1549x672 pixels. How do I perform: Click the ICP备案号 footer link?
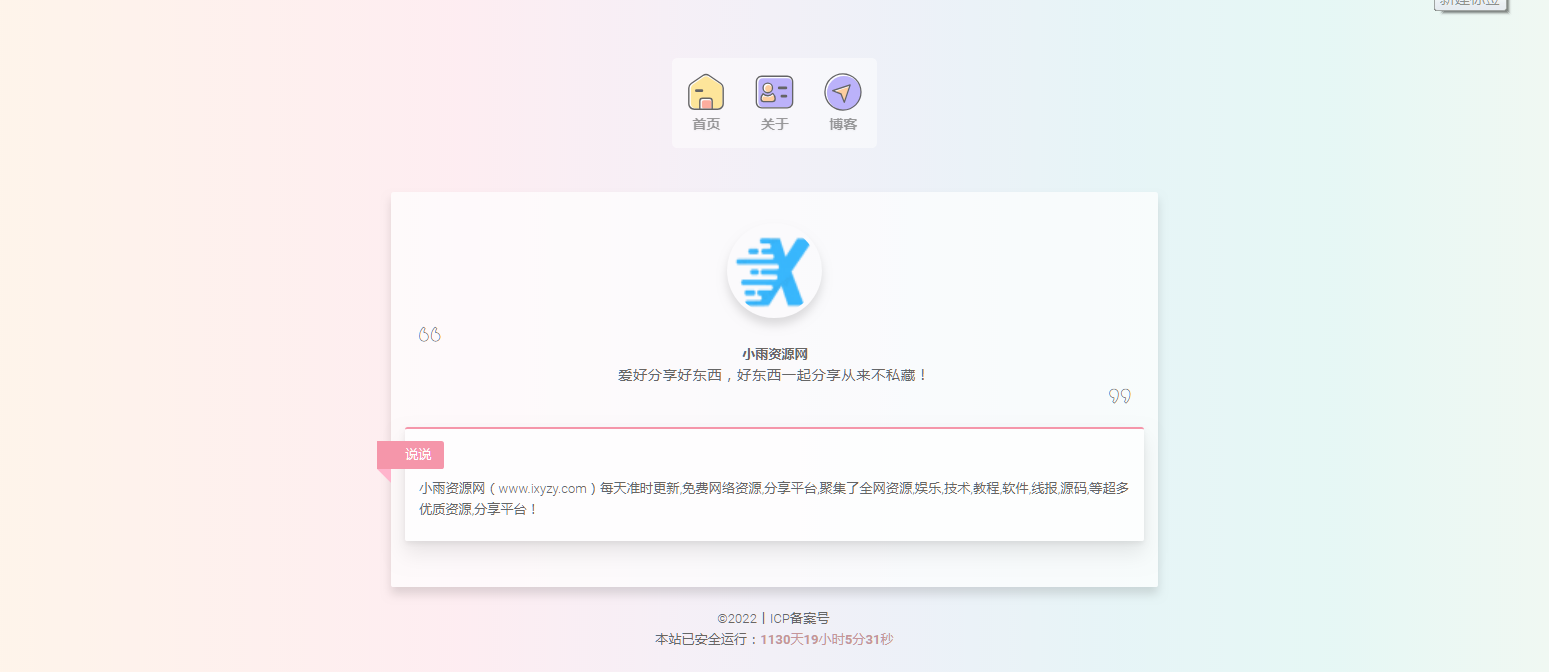799,619
